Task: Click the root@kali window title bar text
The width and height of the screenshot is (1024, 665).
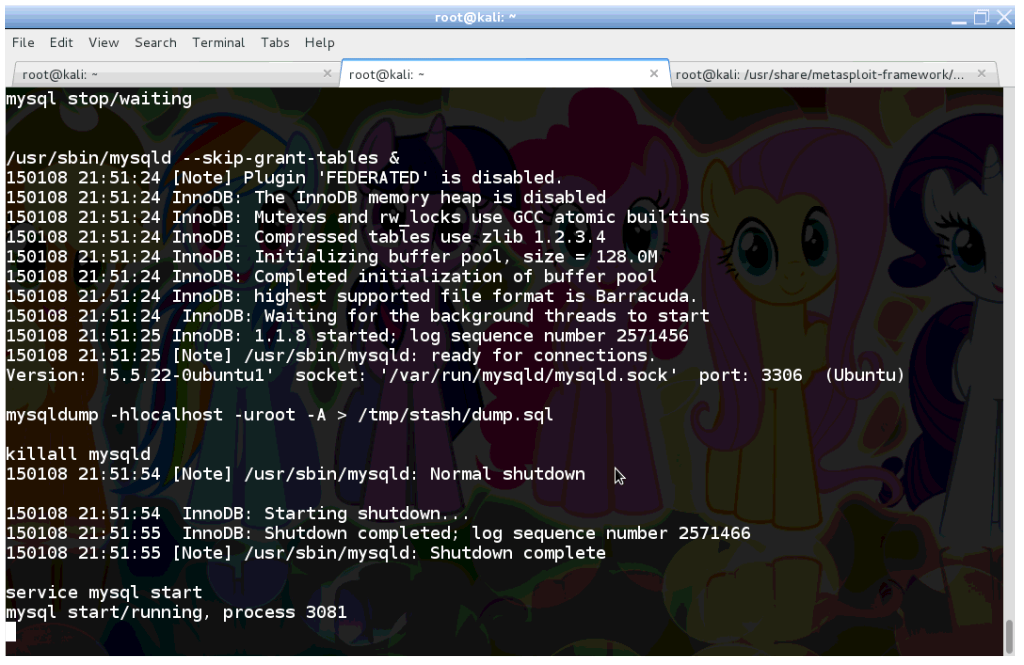Action: (475, 18)
